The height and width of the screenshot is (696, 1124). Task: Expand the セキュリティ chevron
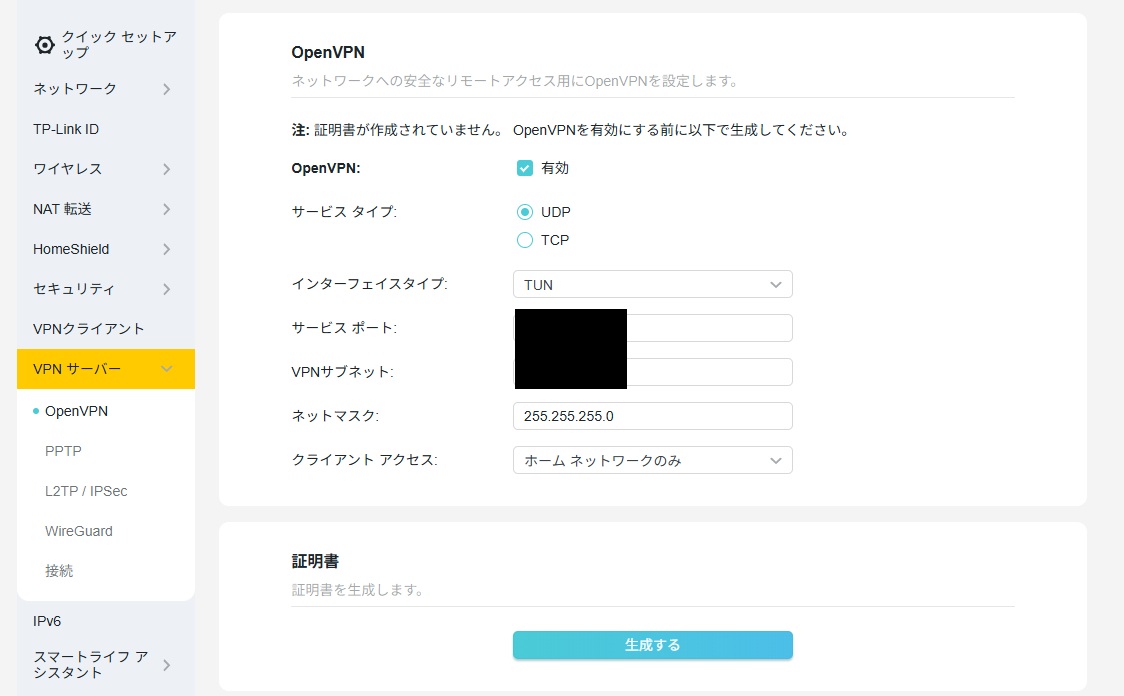click(166, 290)
